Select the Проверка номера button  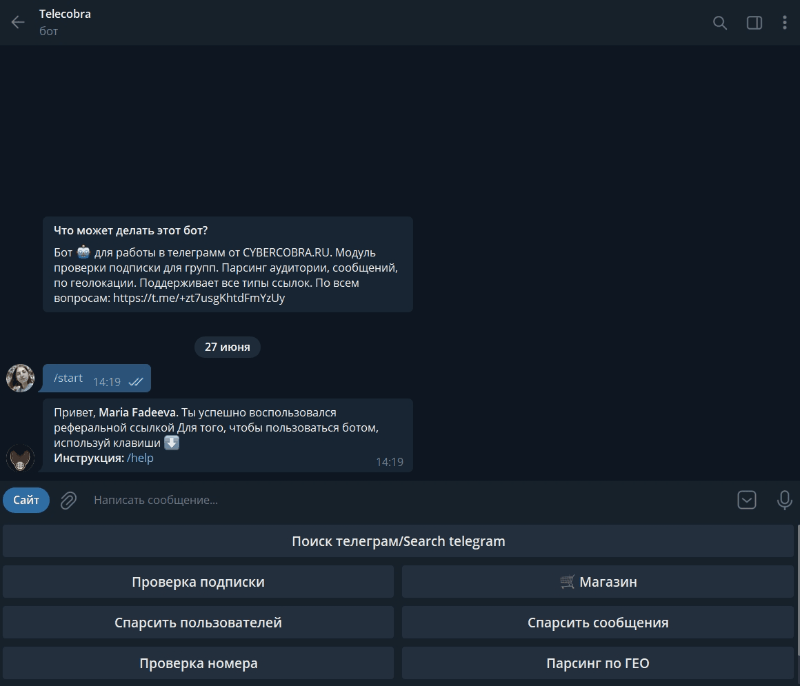198,663
